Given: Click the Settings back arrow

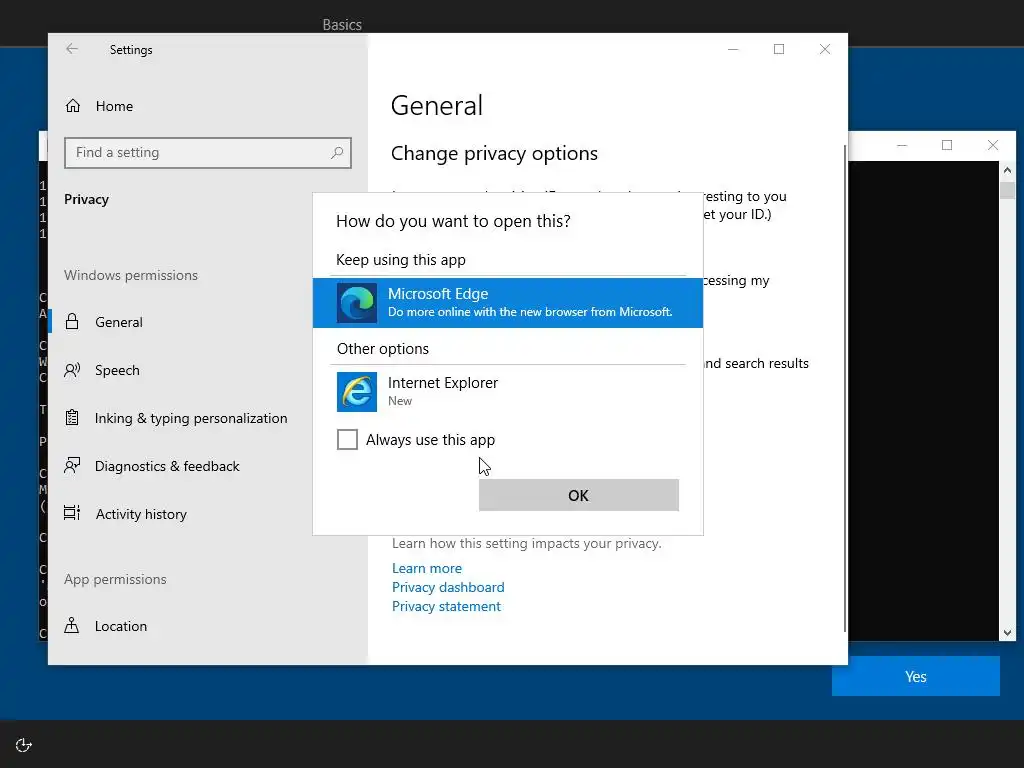Looking at the screenshot, I should [72, 49].
